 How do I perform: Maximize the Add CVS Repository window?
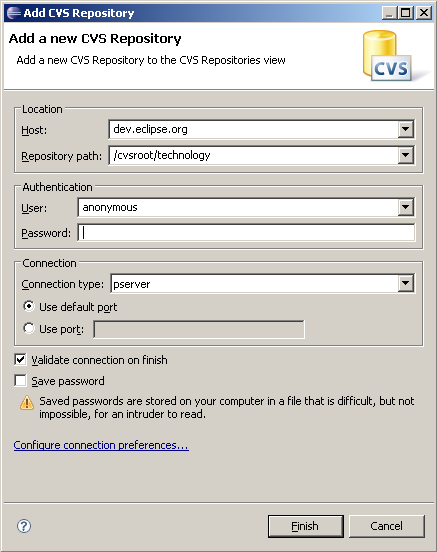click(x=406, y=13)
